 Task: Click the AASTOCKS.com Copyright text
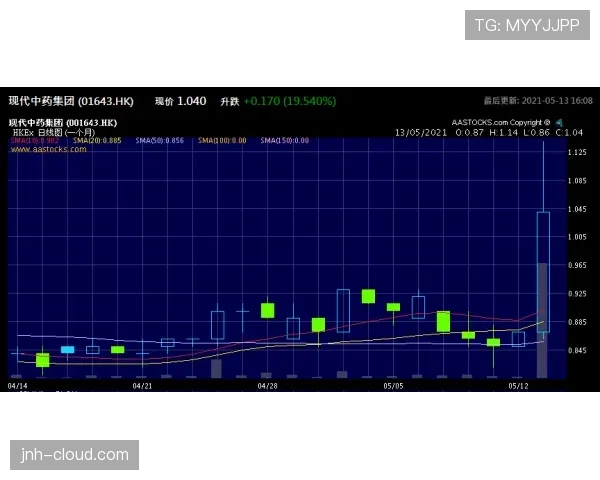point(501,122)
